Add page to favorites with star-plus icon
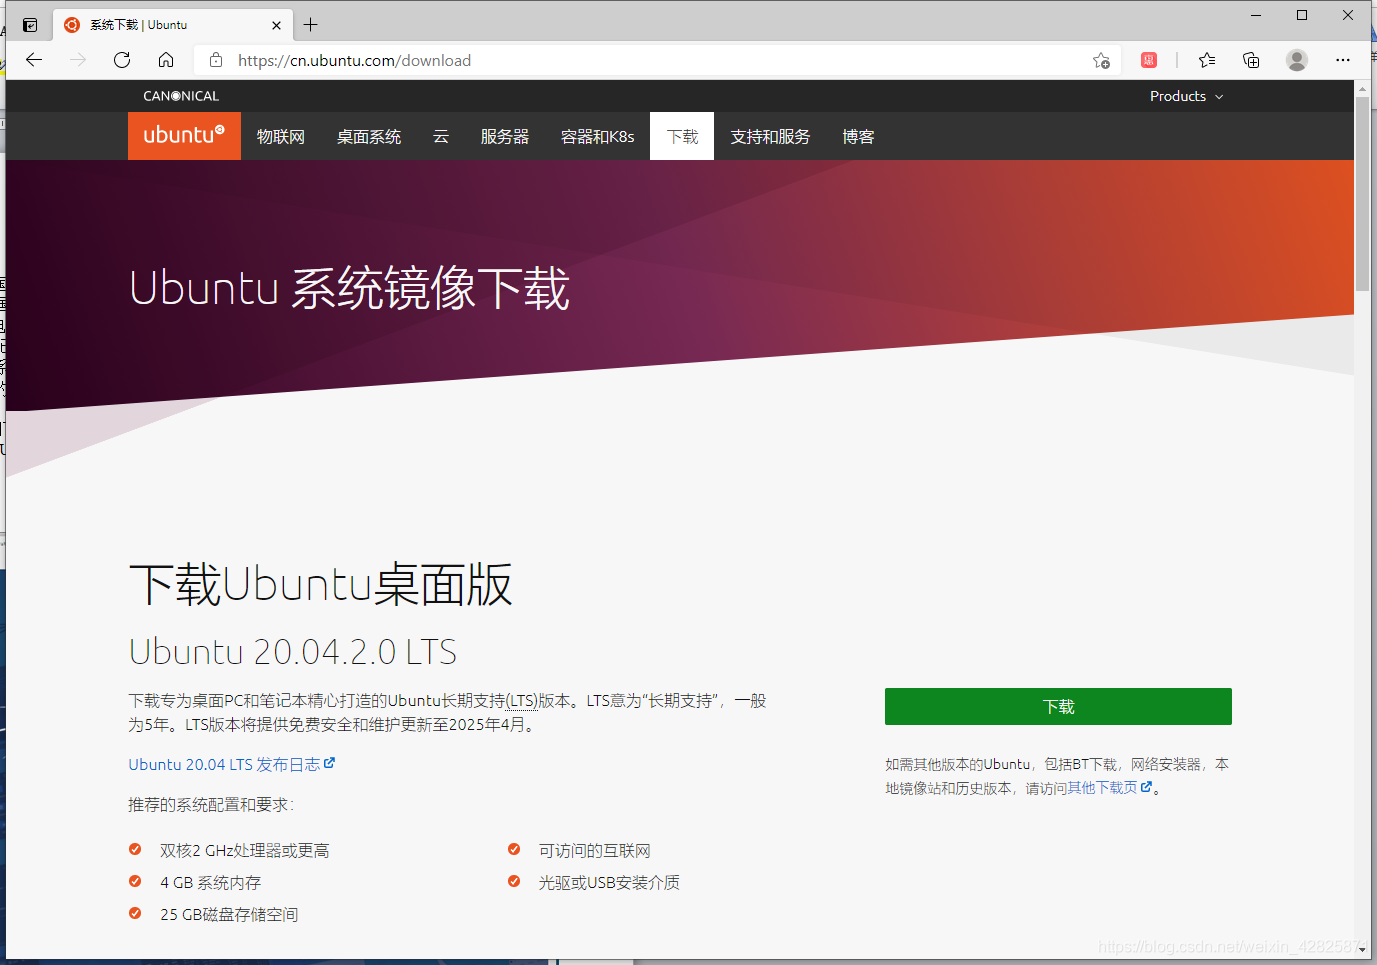This screenshot has height=965, width=1377. pos(1101,60)
